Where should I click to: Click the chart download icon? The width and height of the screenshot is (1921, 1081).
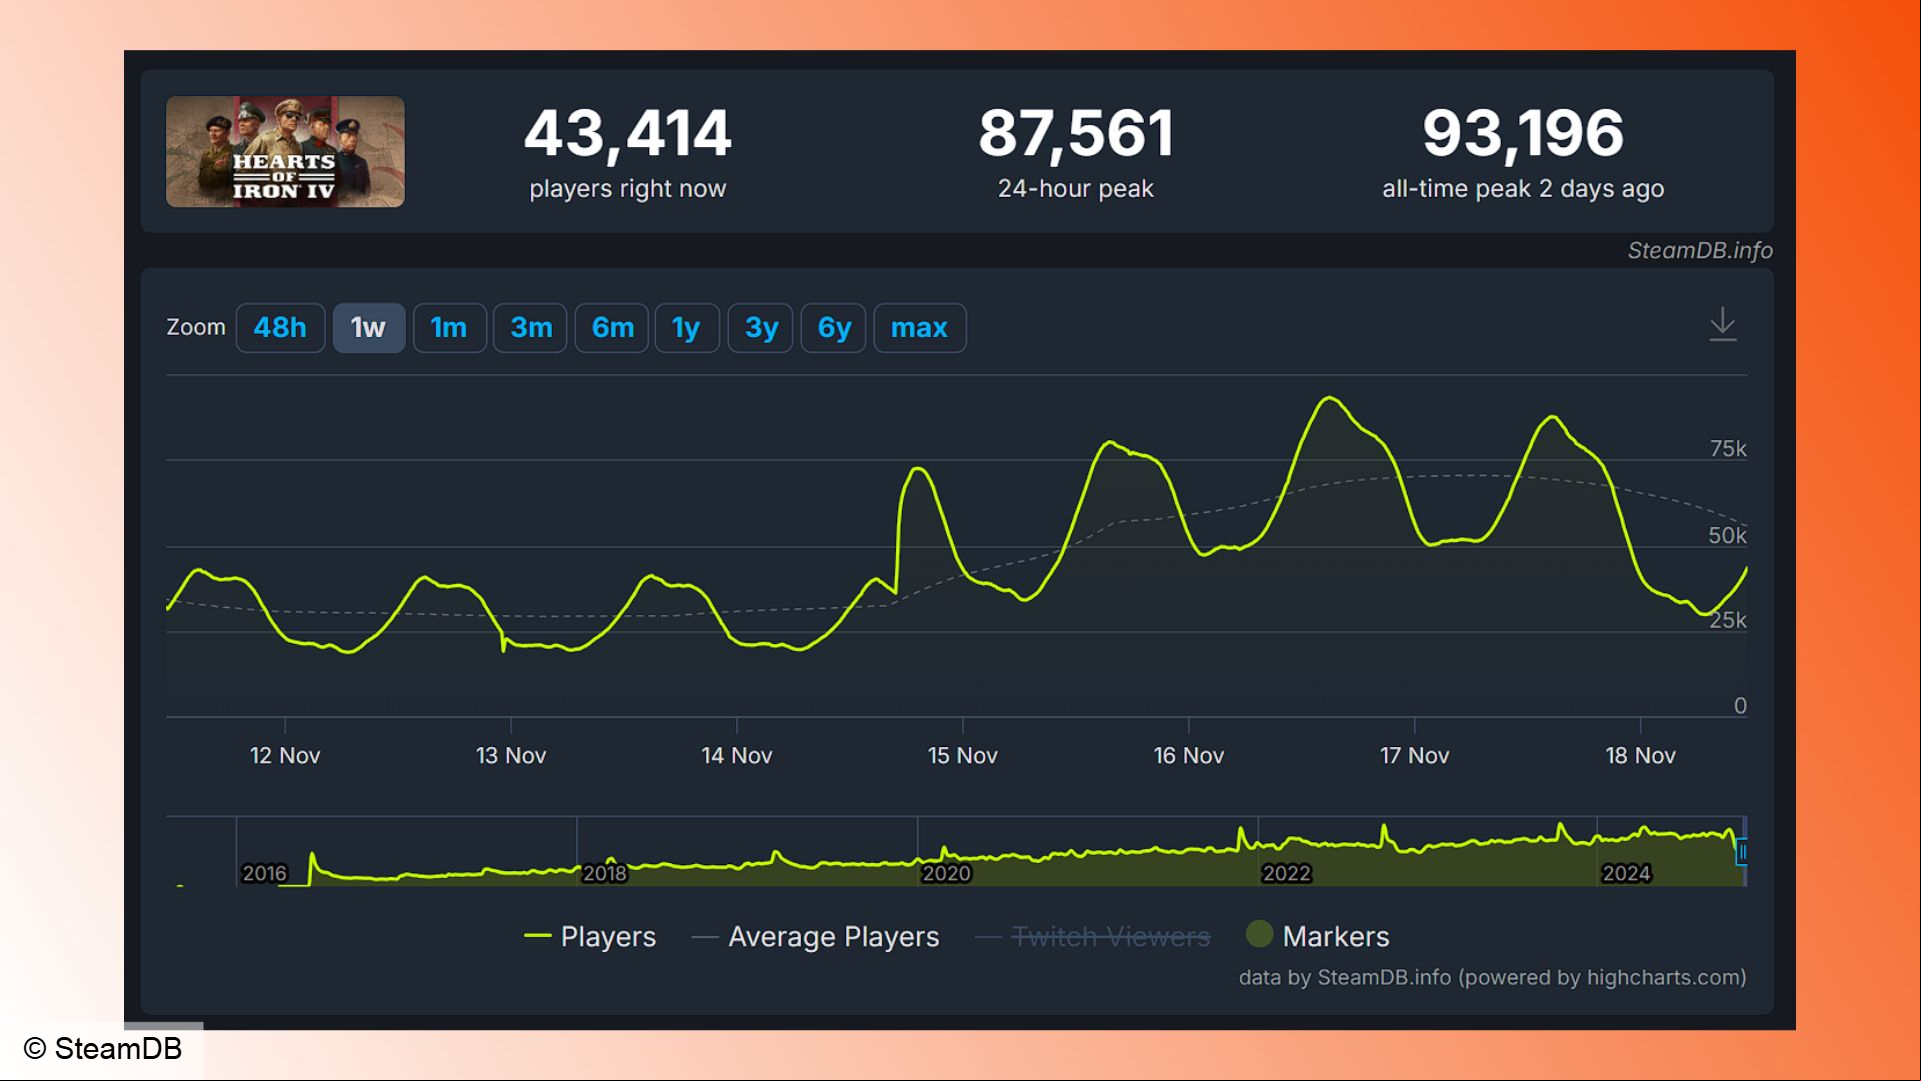tap(1722, 325)
